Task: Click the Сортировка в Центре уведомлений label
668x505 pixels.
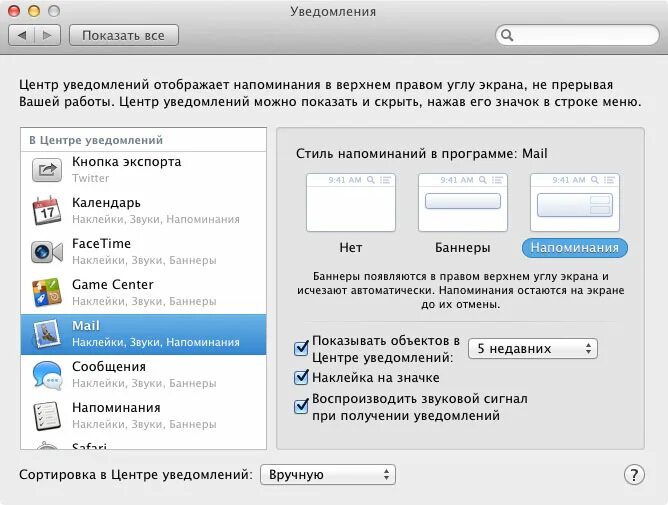Action: point(136,475)
